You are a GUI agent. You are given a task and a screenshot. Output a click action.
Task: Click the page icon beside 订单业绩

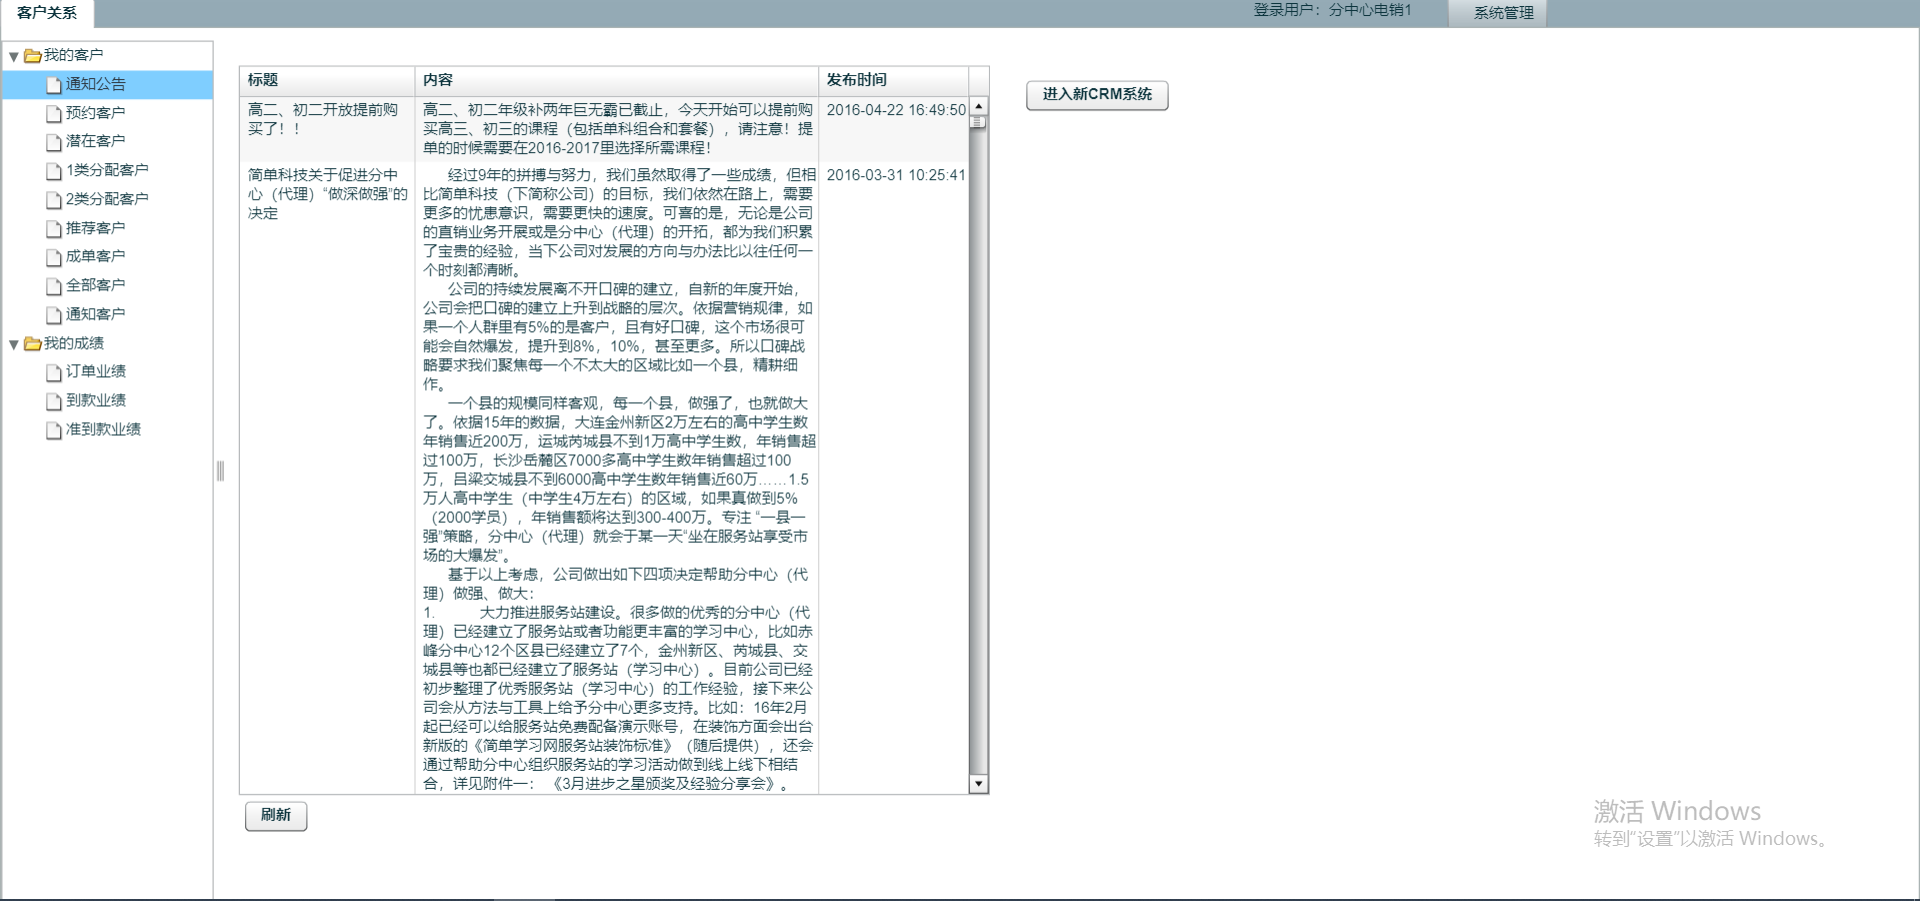click(54, 372)
